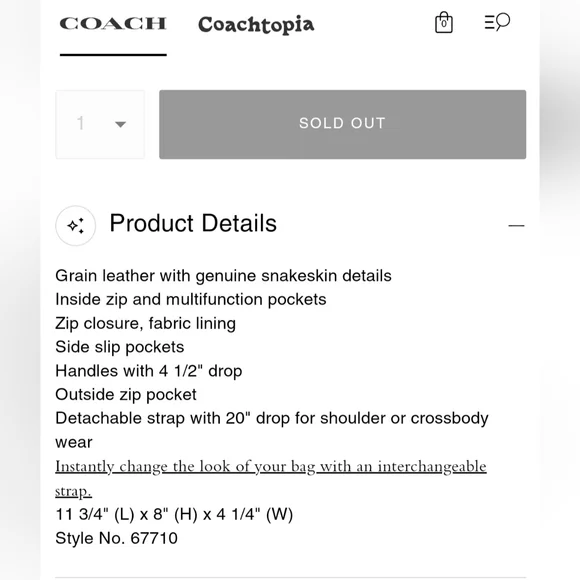Click the detachable strap 20" drop line

(x=272, y=430)
